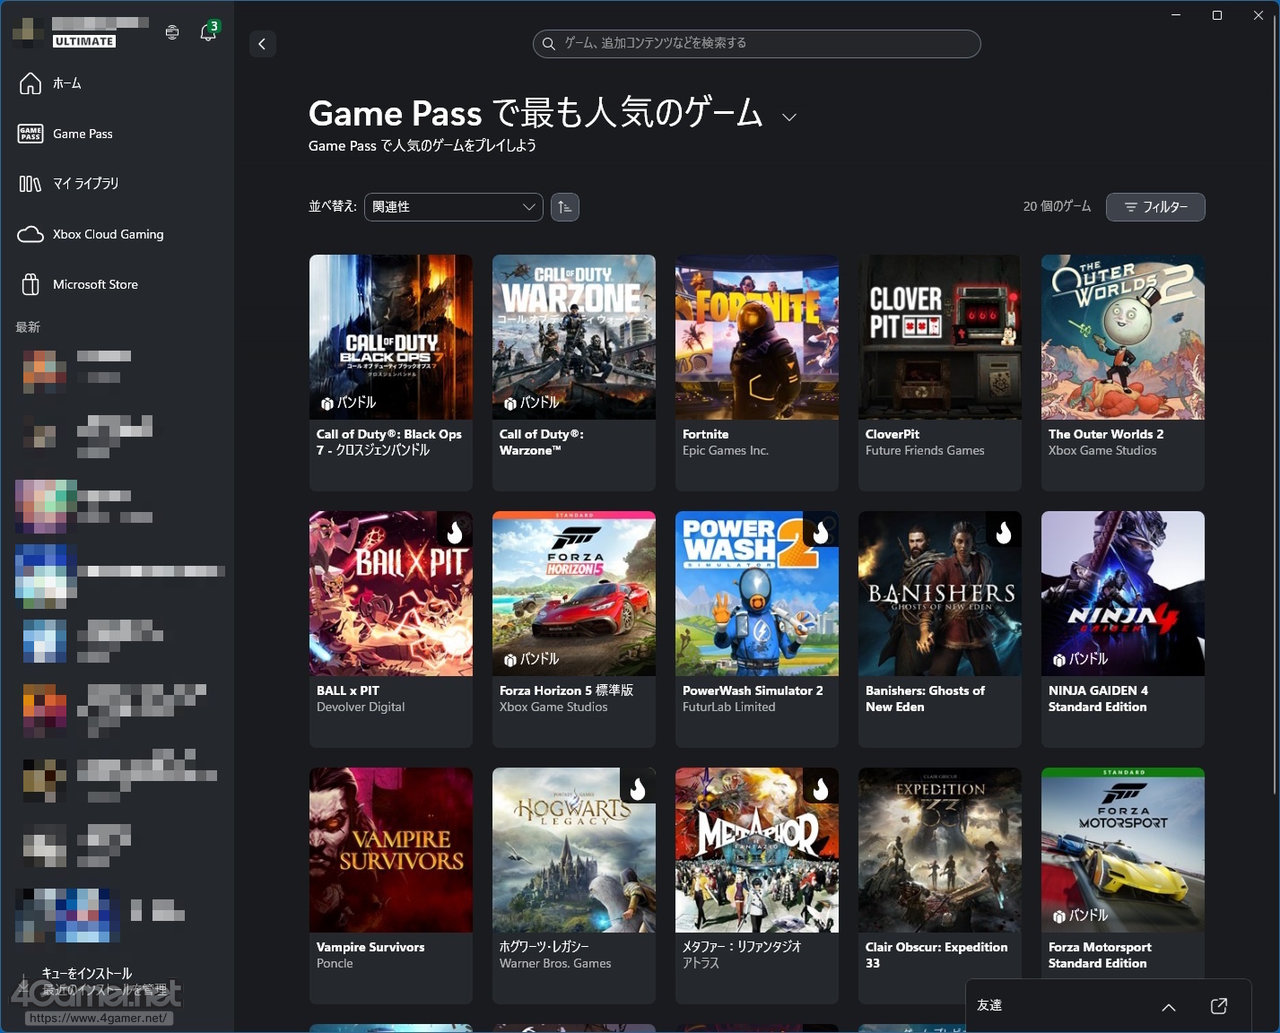Open The Outer Worlds 2 game tile
The height and width of the screenshot is (1033, 1280).
tap(1122, 371)
